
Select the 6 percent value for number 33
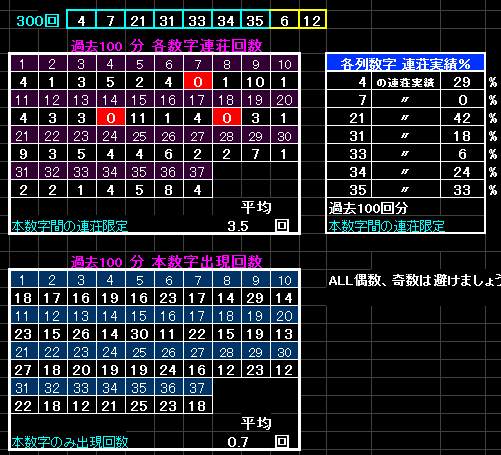(462, 154)
